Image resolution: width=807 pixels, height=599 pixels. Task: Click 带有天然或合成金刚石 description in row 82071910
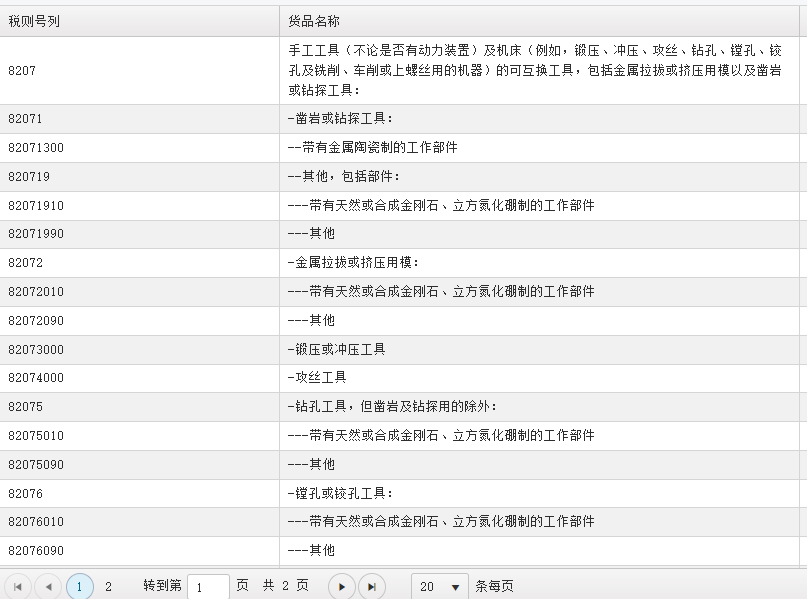coord(441,205)
